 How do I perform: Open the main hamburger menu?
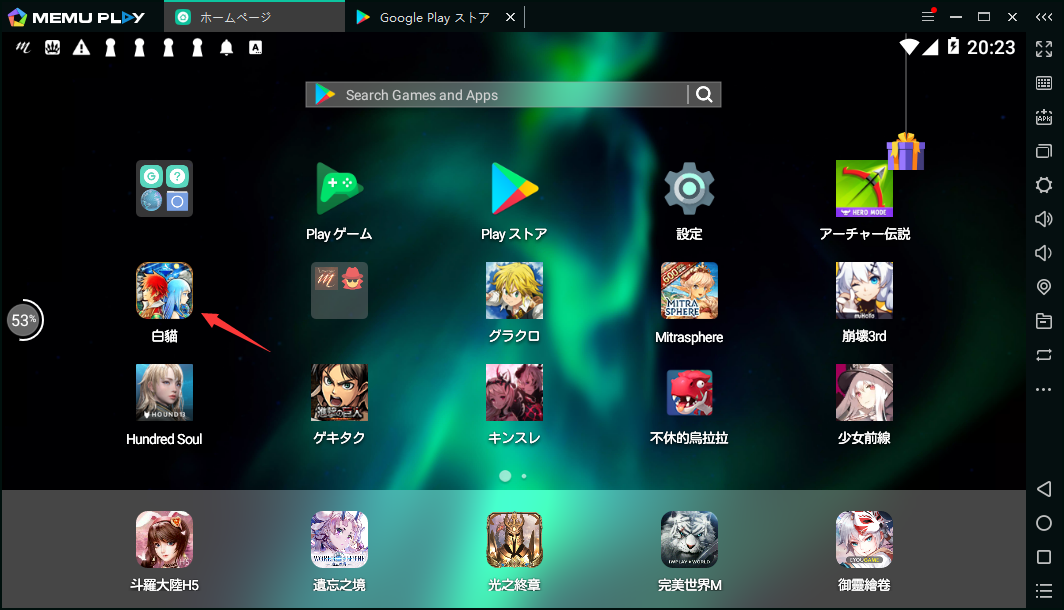click(x=928, y=17)
